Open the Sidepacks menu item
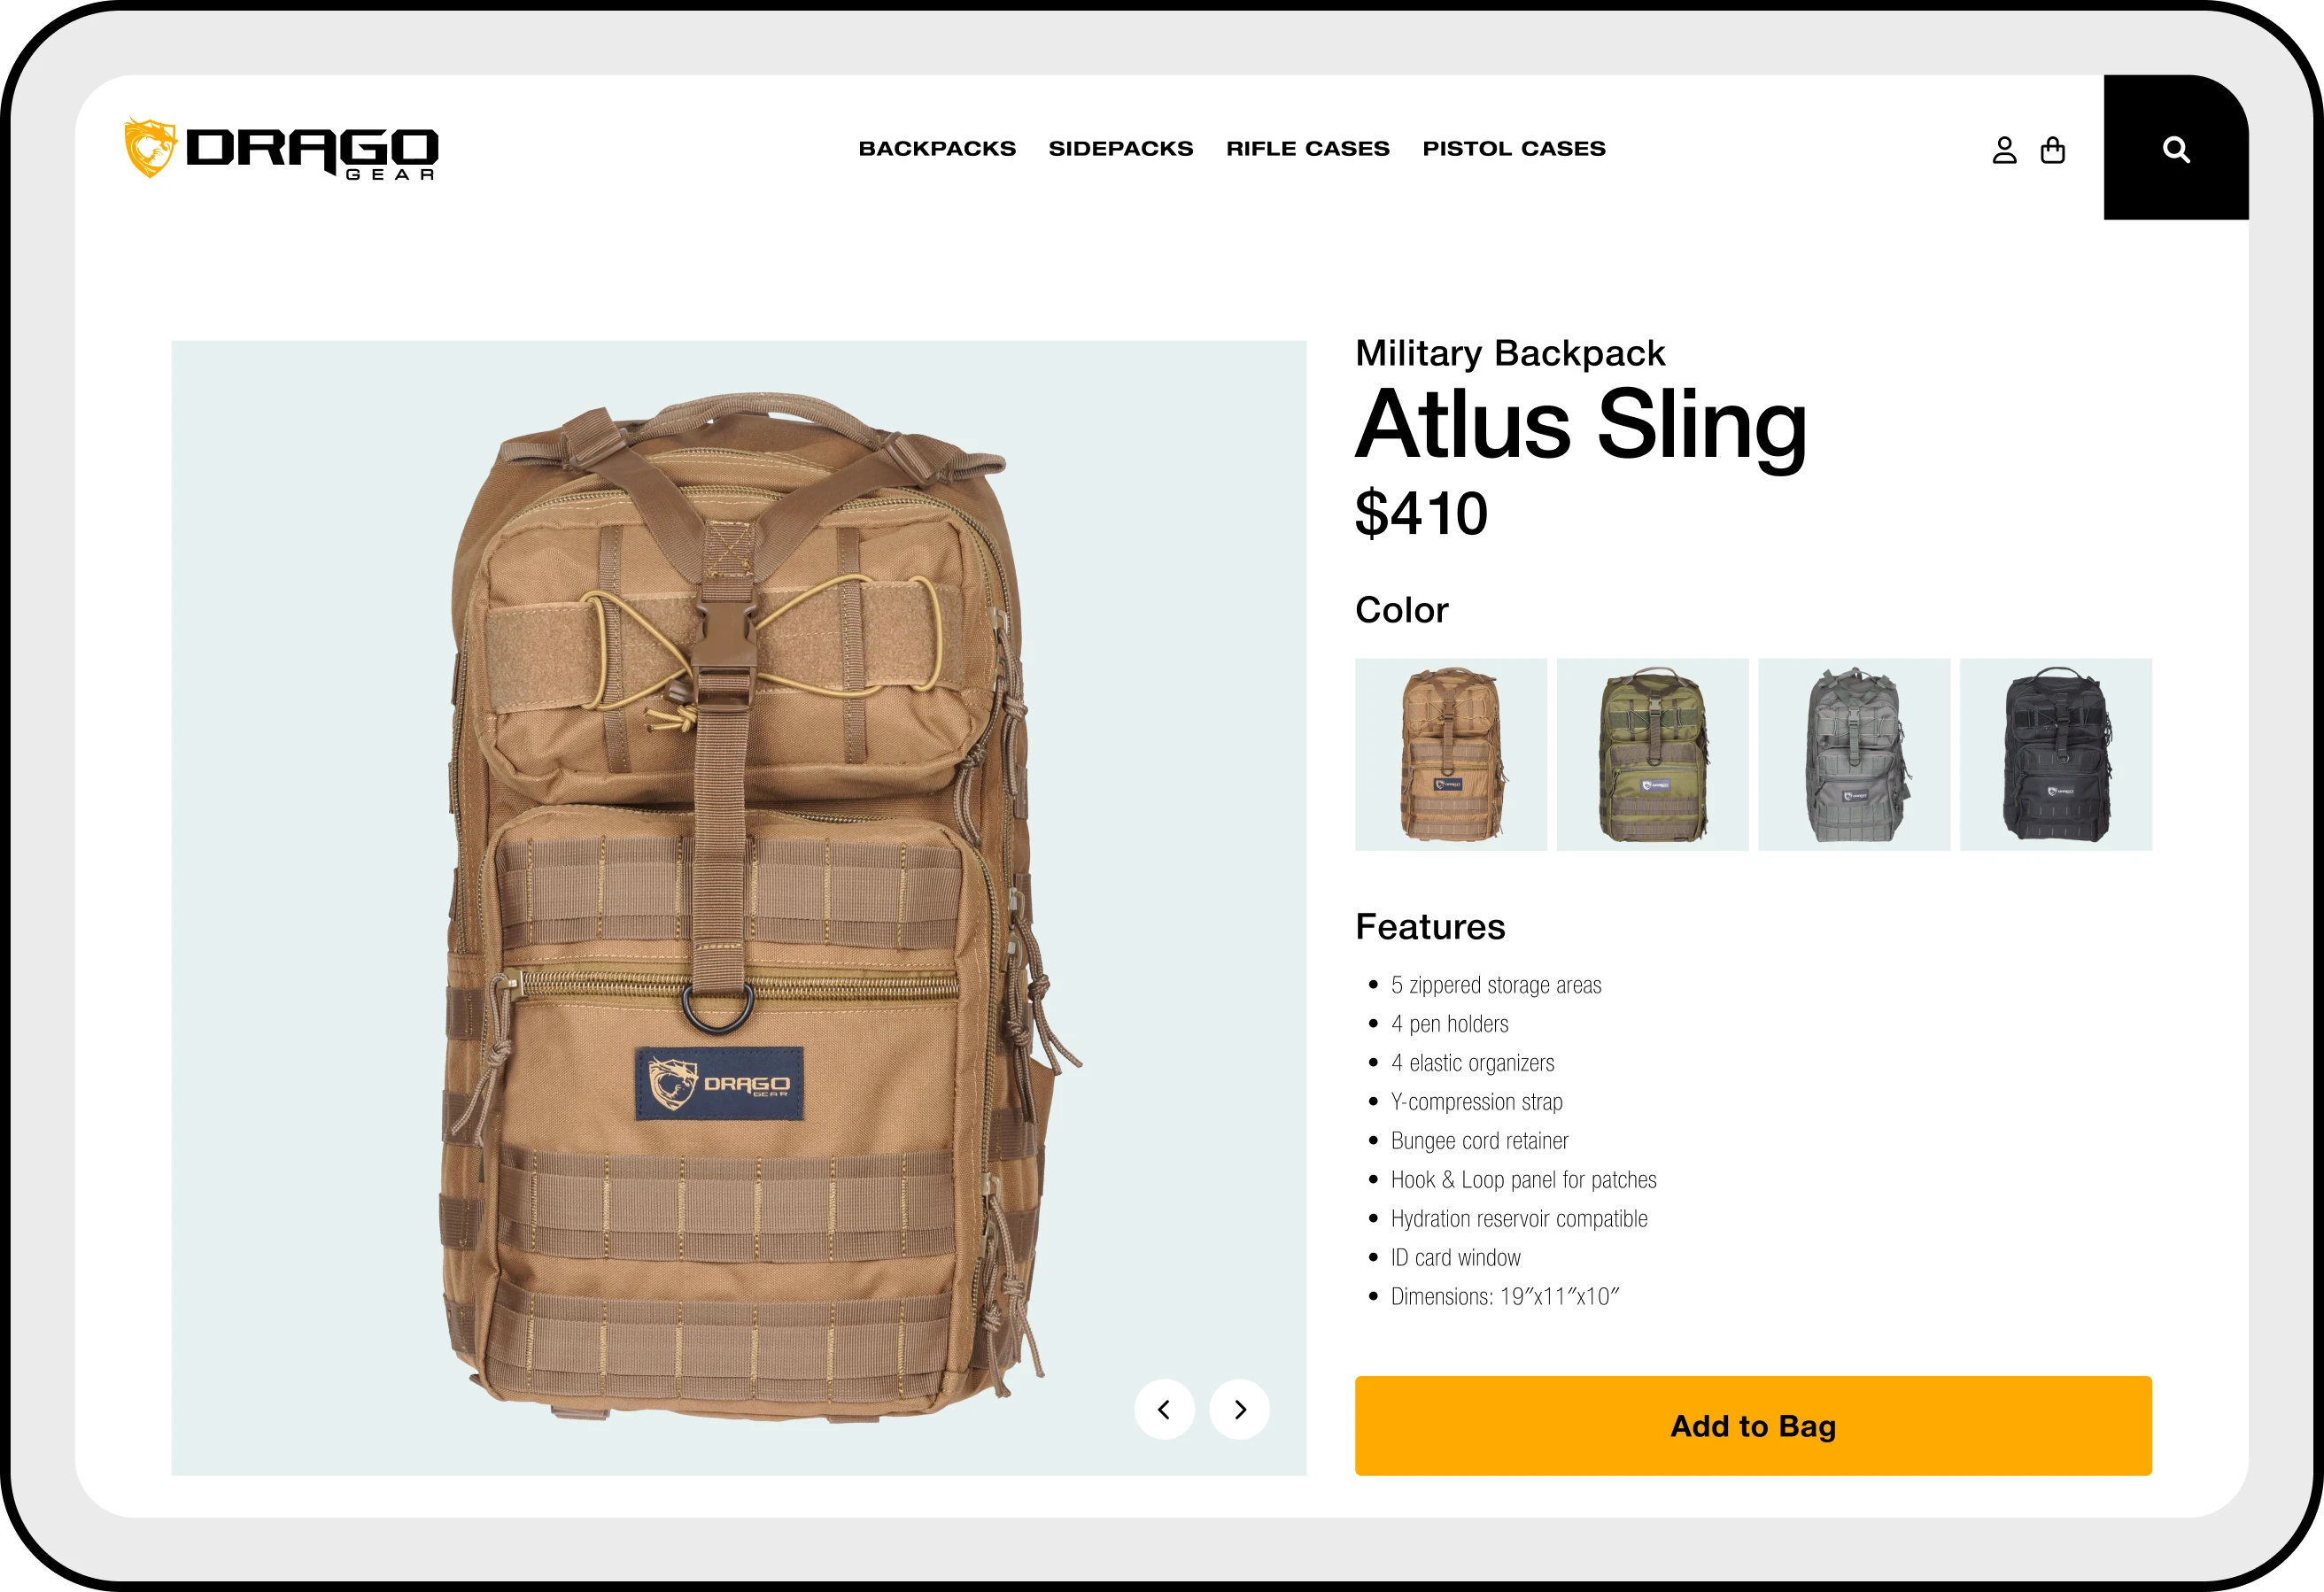Image resolution: width=2324 pixels, height=1592 pixels. click(1121, 148)
